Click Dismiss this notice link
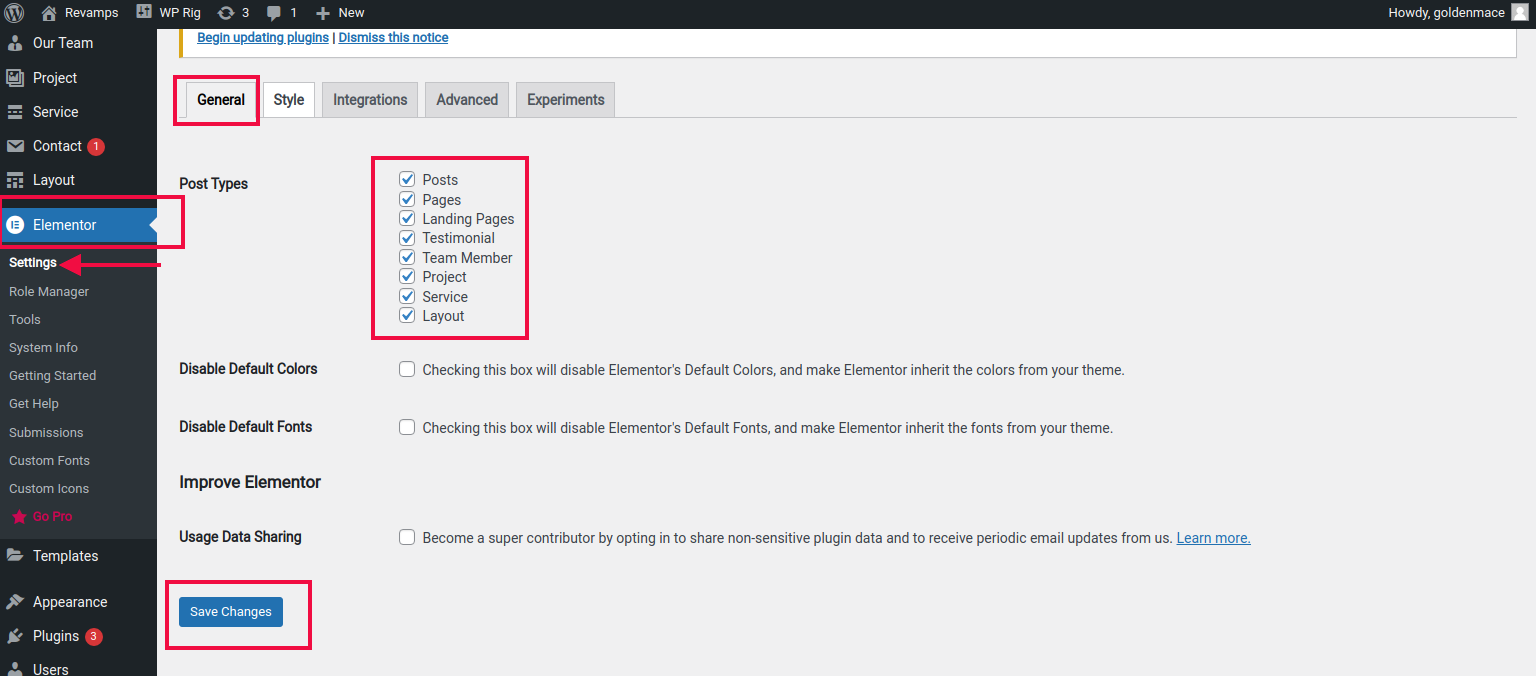Viewport: 1536px width, 676px height. click(393, 38)
